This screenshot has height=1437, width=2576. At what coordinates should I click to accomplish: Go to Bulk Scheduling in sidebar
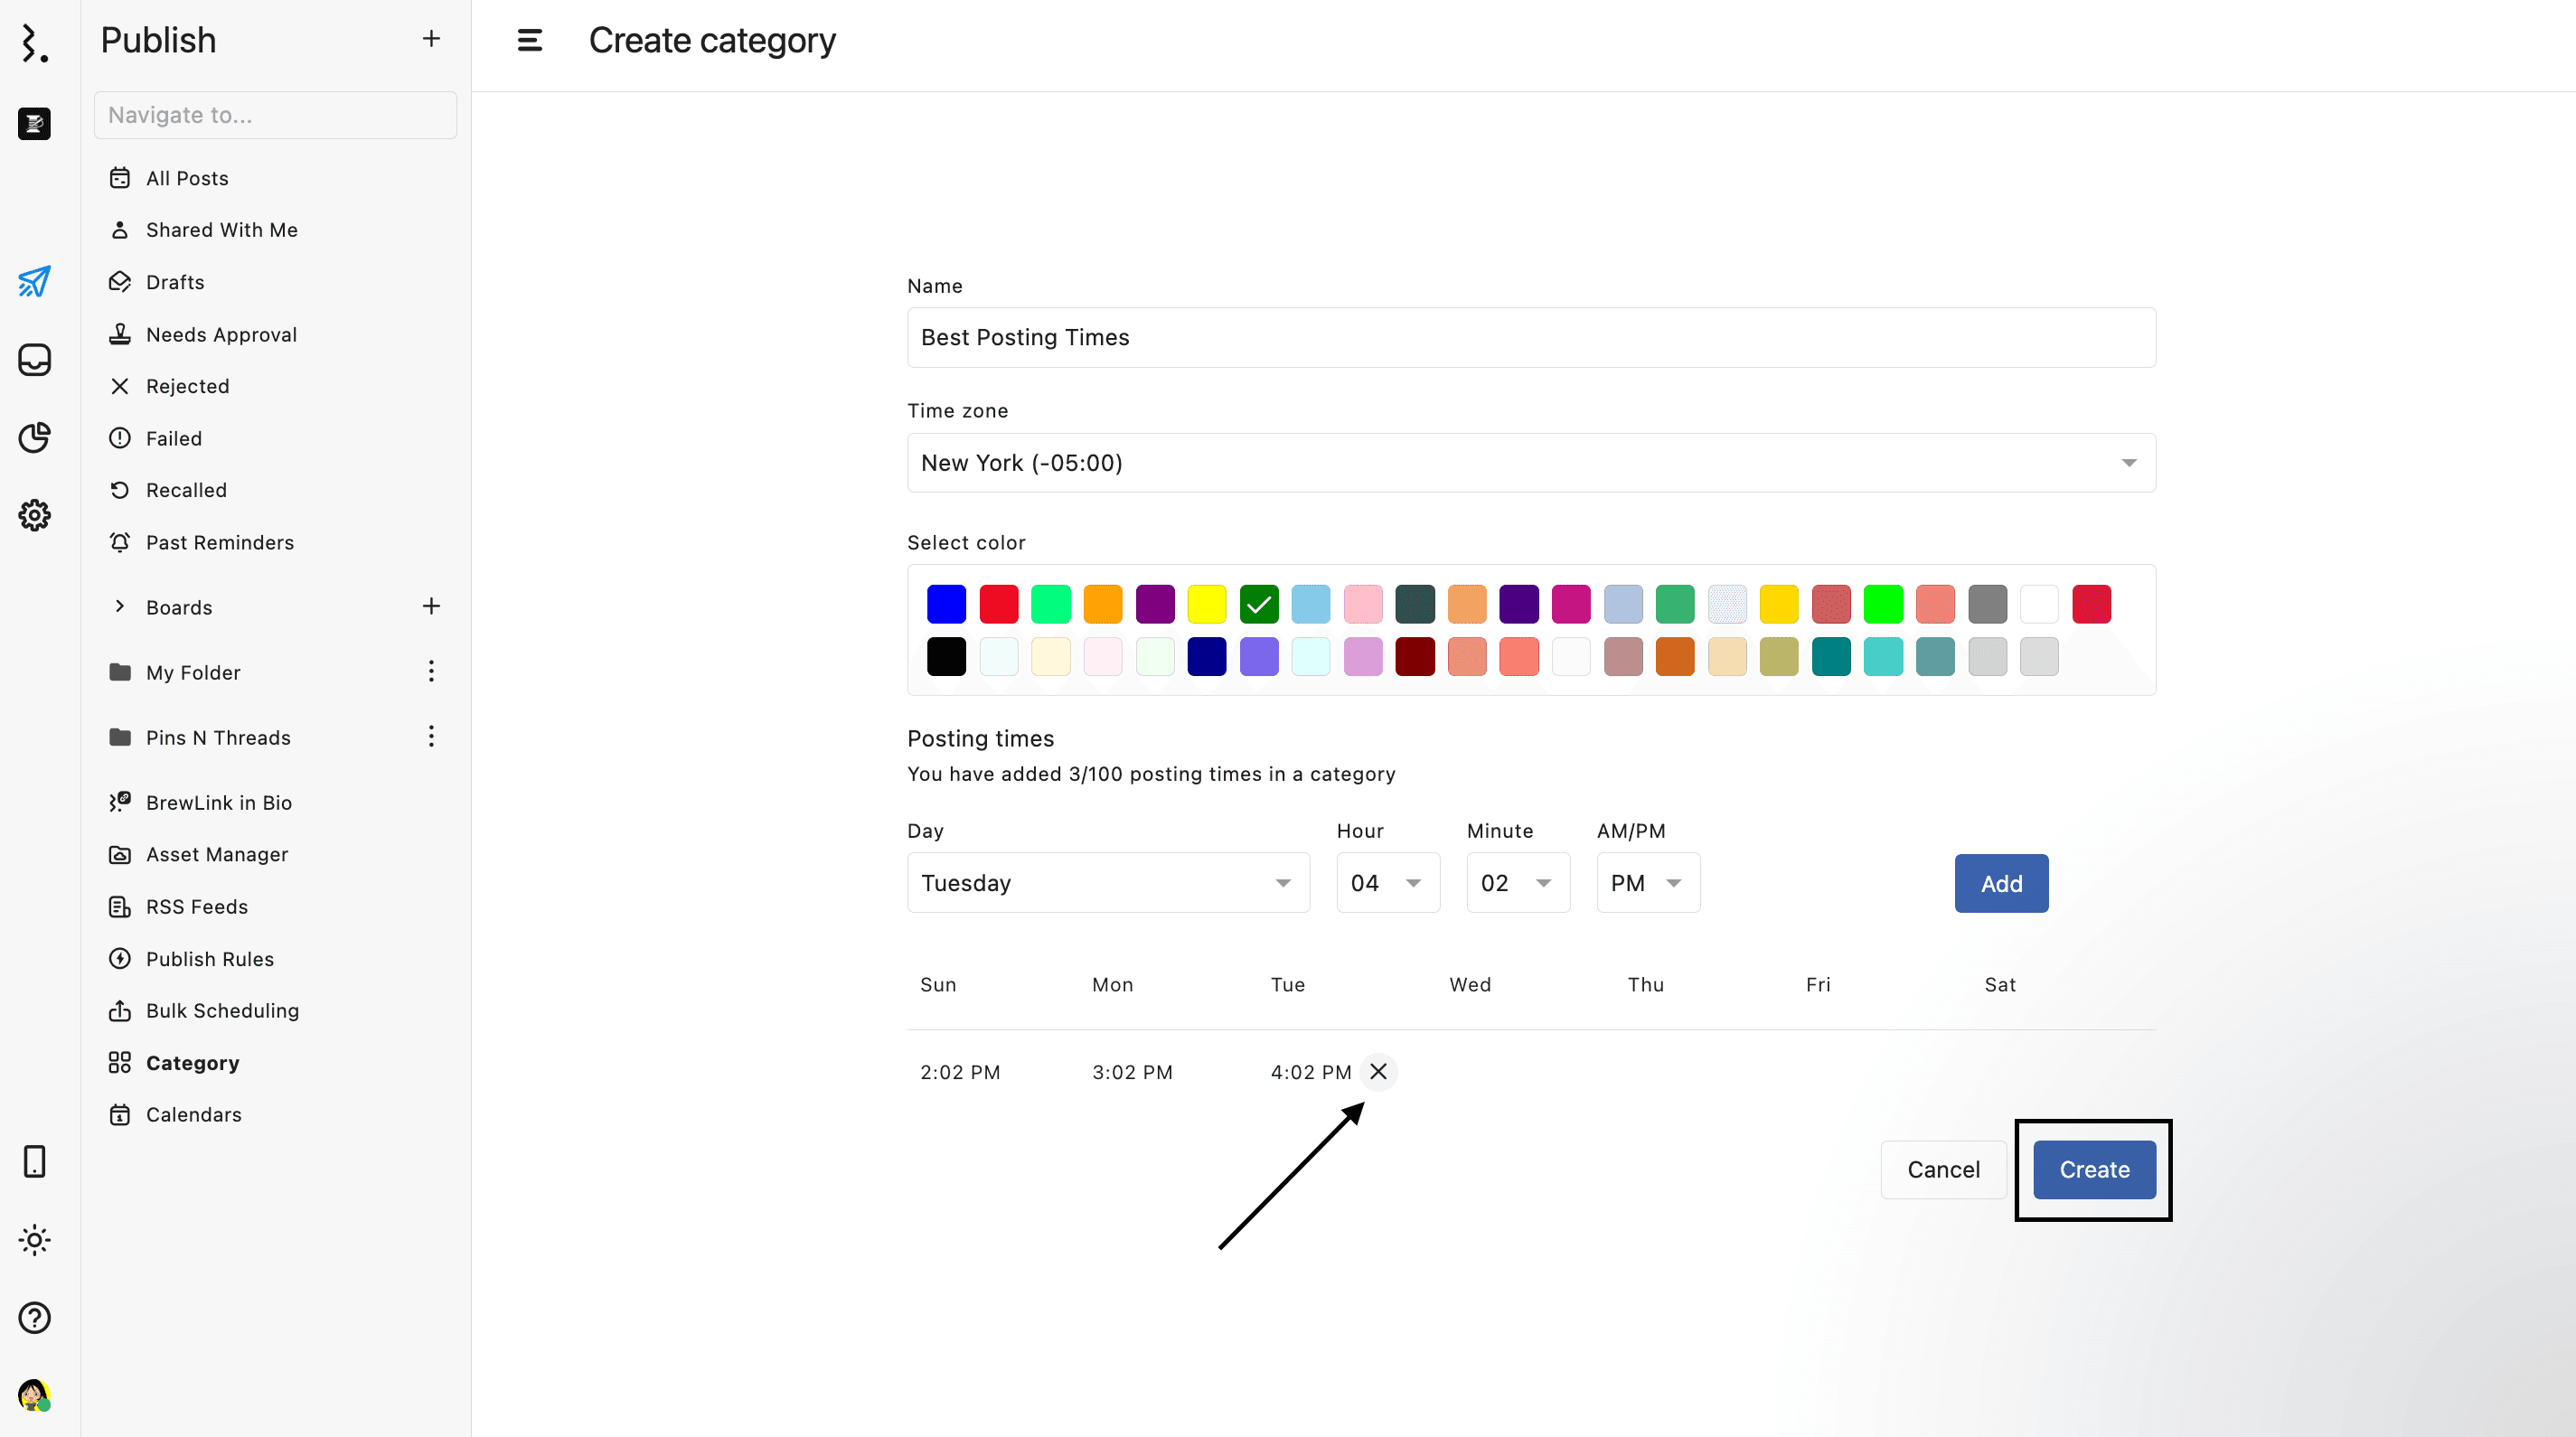point(222,1011)
